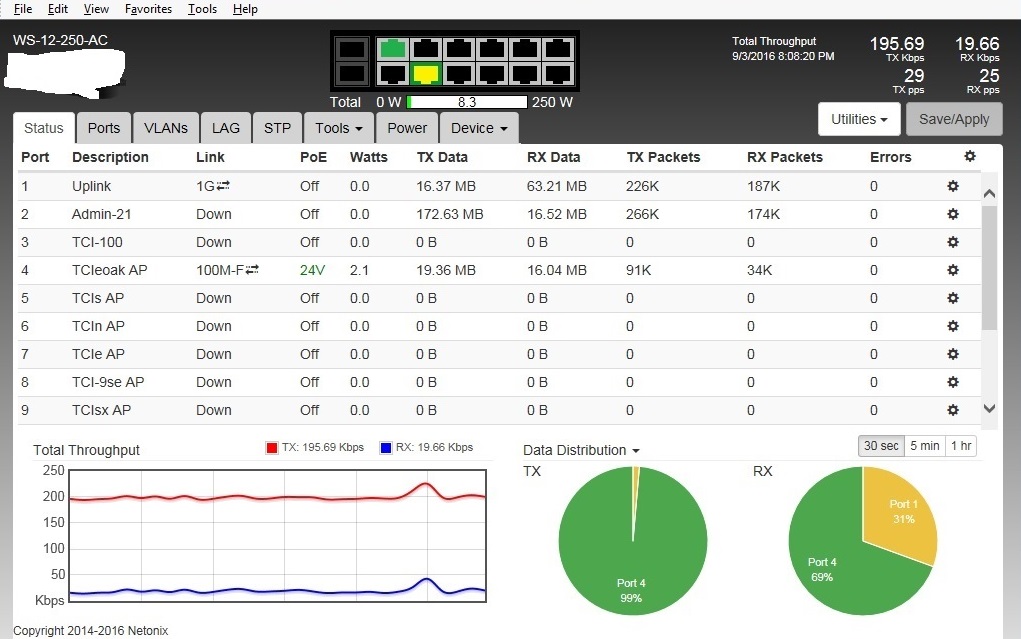
Task: Open the Utilities dropdown
Action: point(860,119)
